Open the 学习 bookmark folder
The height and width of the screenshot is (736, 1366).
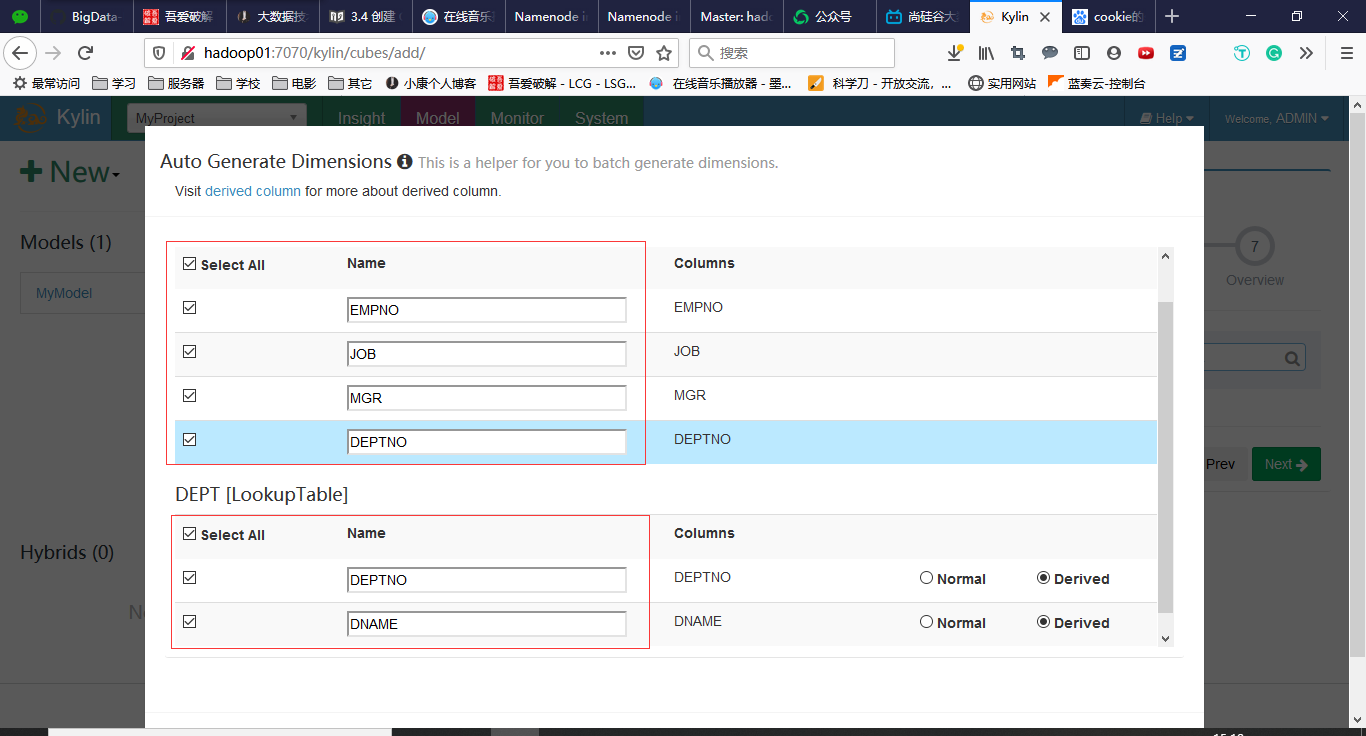click(114, 84)
